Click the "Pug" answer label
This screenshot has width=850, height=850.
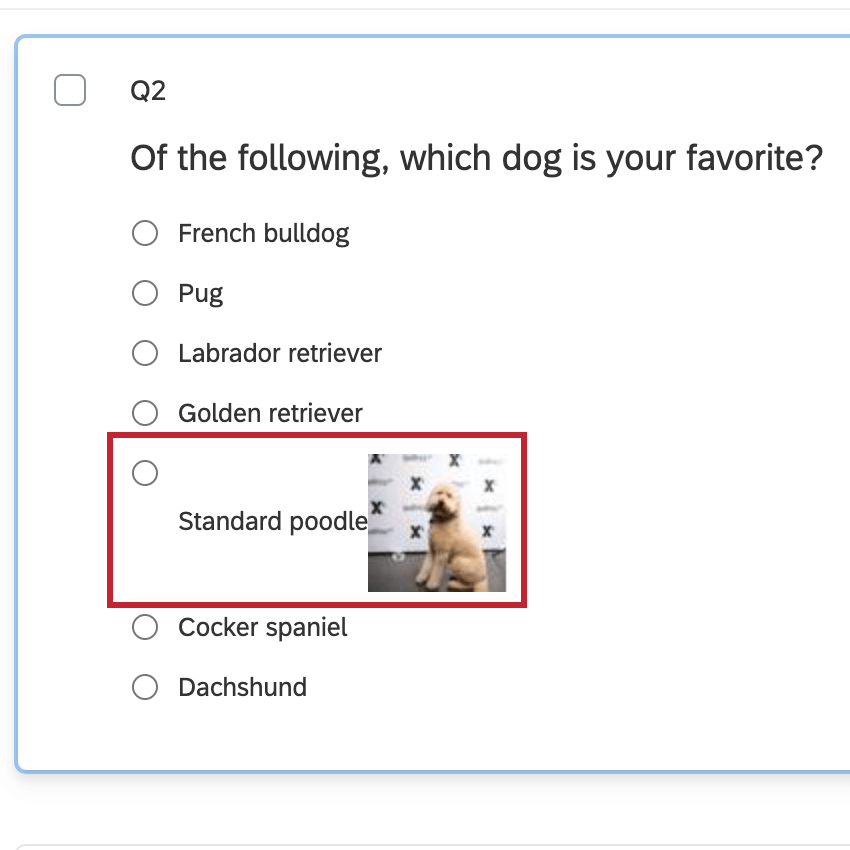pyautogui.click(x=200, y=293)
